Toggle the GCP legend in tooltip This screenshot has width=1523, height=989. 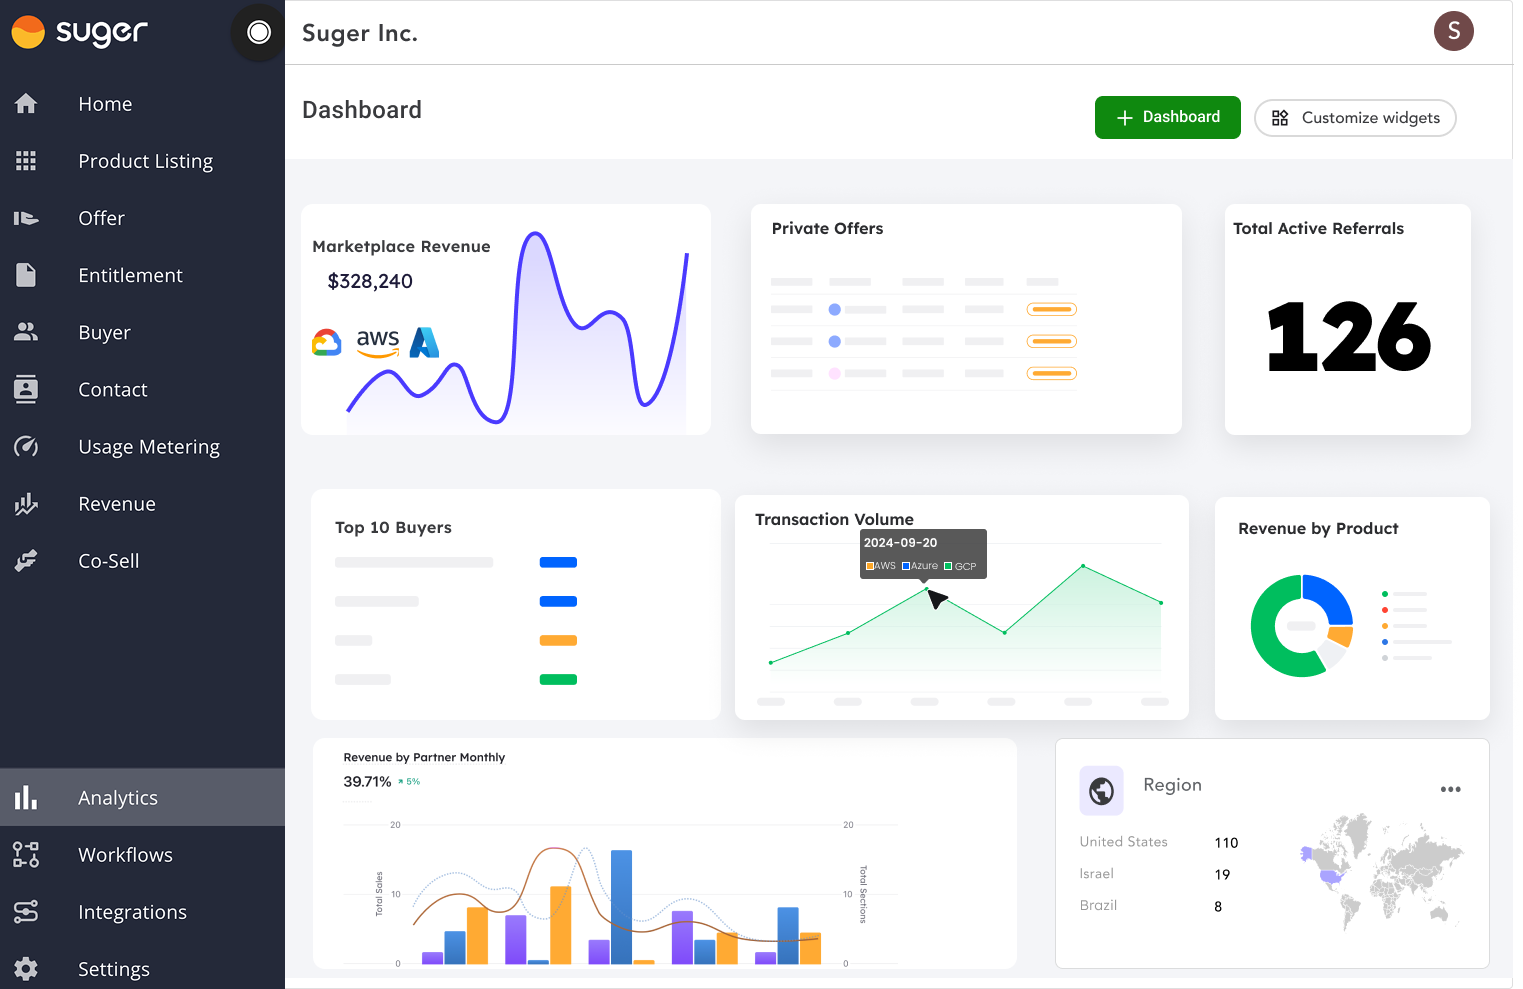[960, 566]
